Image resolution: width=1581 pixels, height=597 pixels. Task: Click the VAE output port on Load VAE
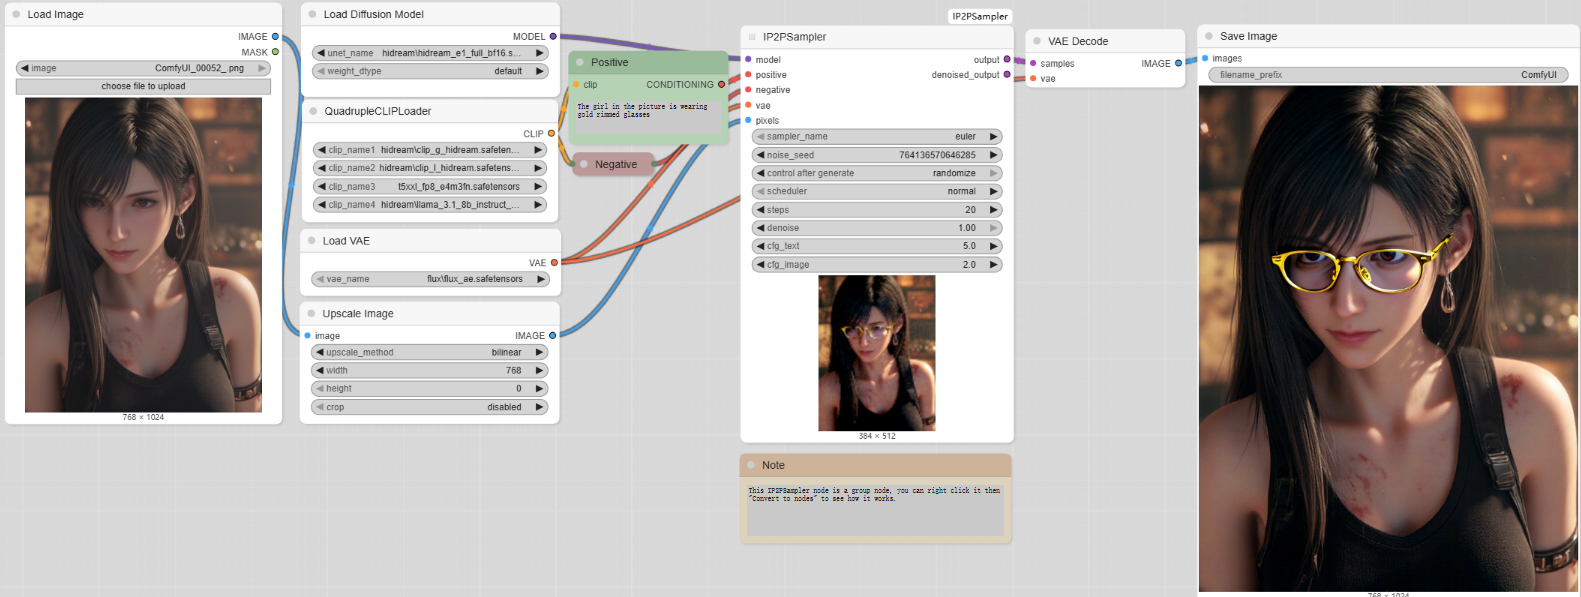coord(554,263)
